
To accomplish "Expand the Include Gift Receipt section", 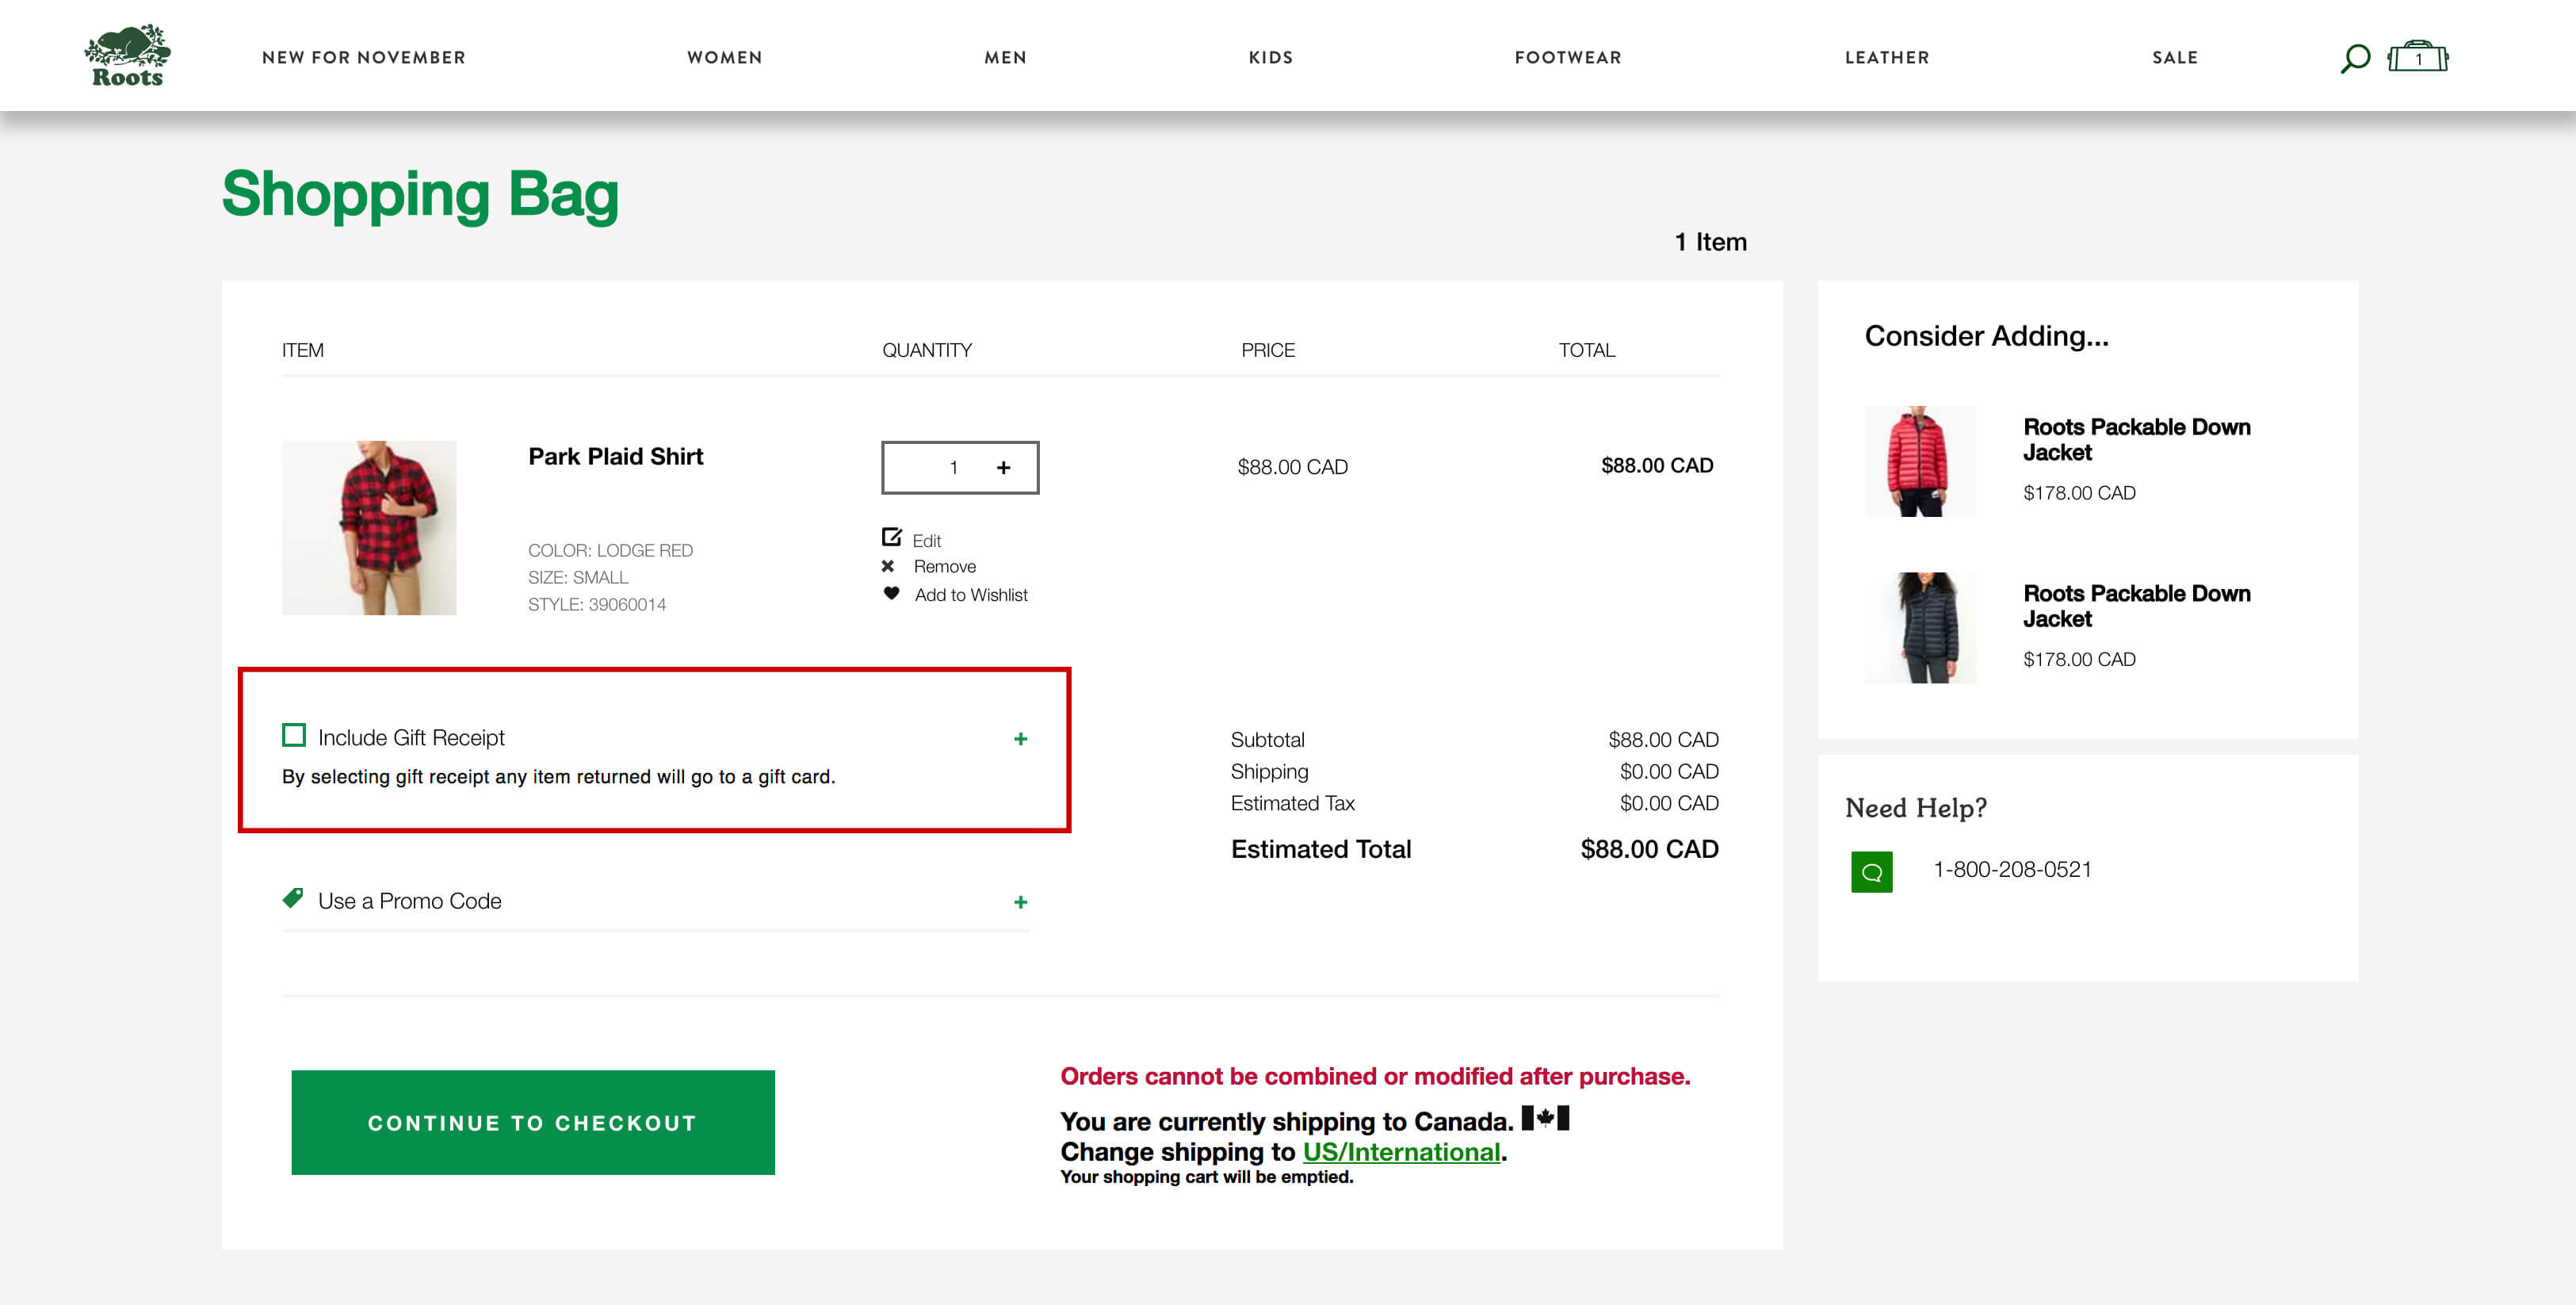I will (x=1020, y=739).
